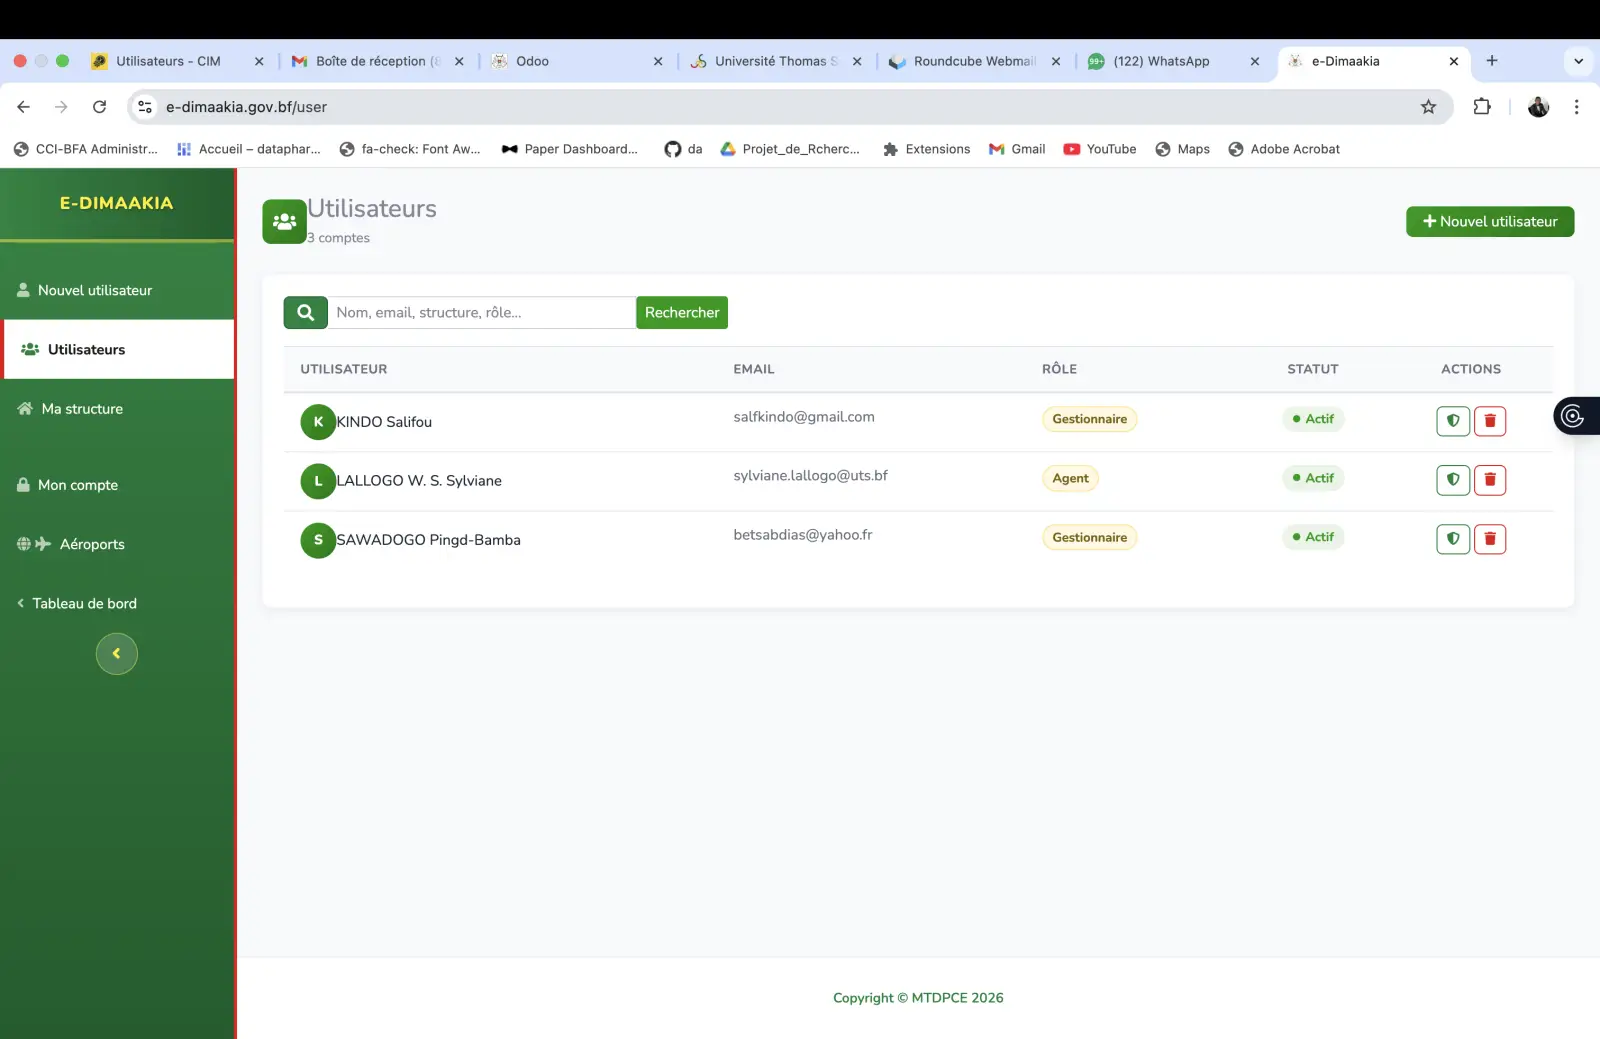The height and width of the screenshot is (1039, 1600).
Task: Select Utilisateurs in the sidebar
Action: click(x=119, y=350)
